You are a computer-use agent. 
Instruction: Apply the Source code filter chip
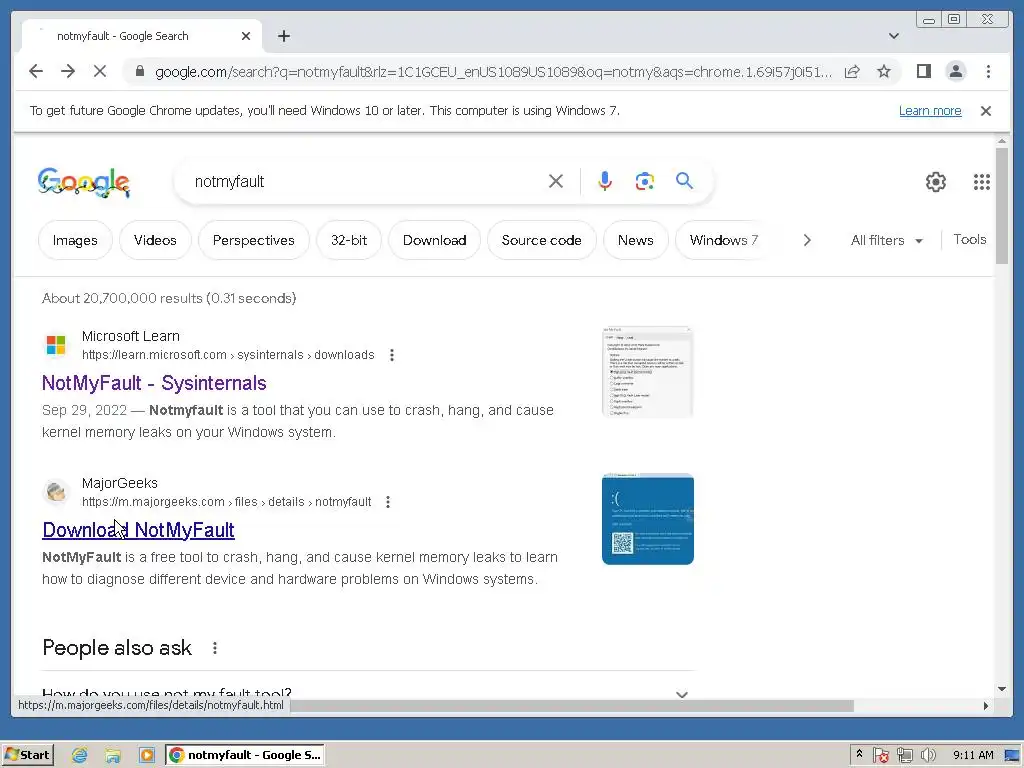pos(541,240)
